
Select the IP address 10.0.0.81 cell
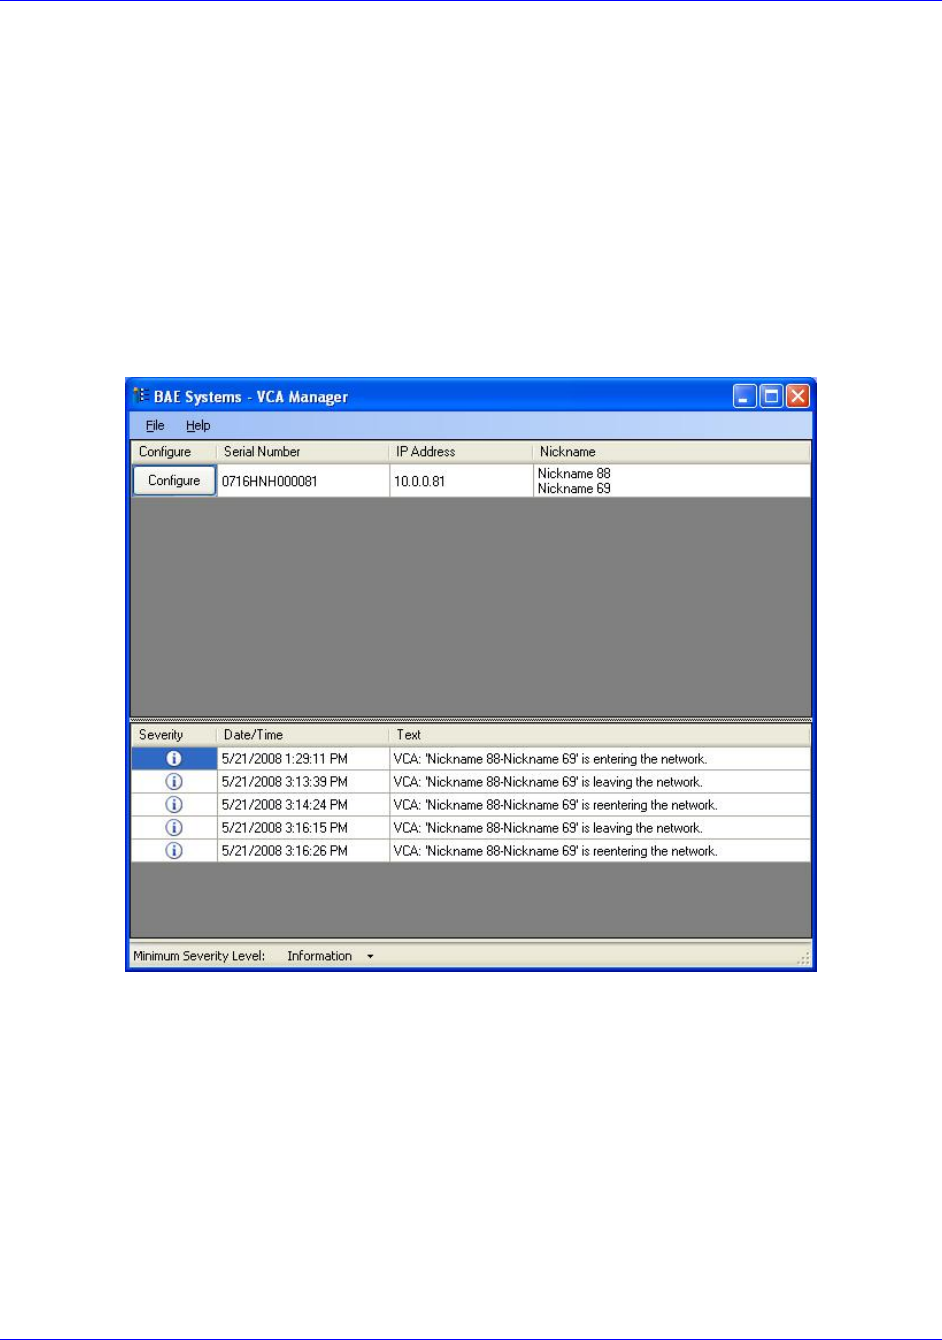coord(461,481)
